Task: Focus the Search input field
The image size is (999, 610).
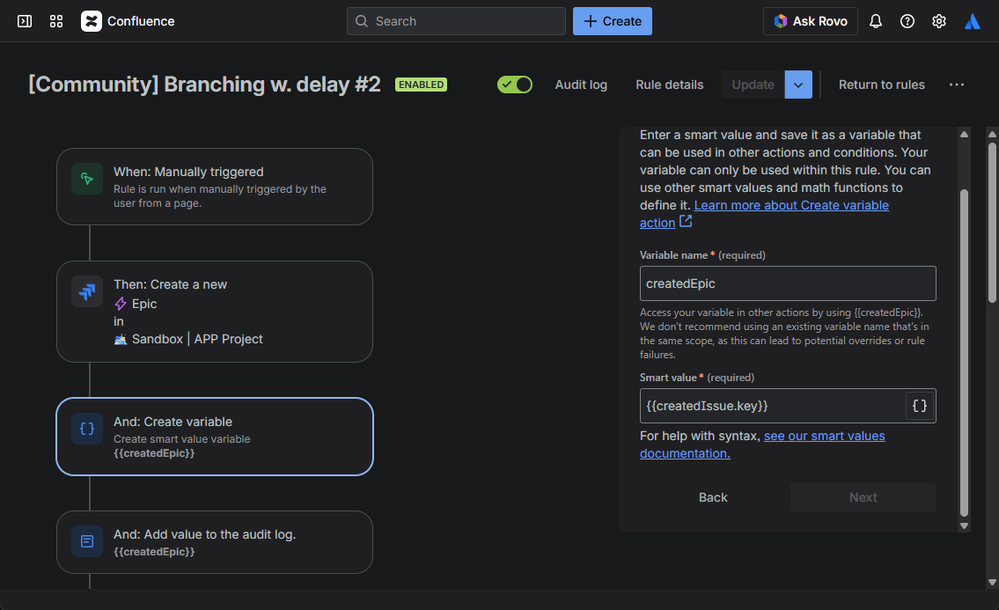Action: click(x=456, y=21)
